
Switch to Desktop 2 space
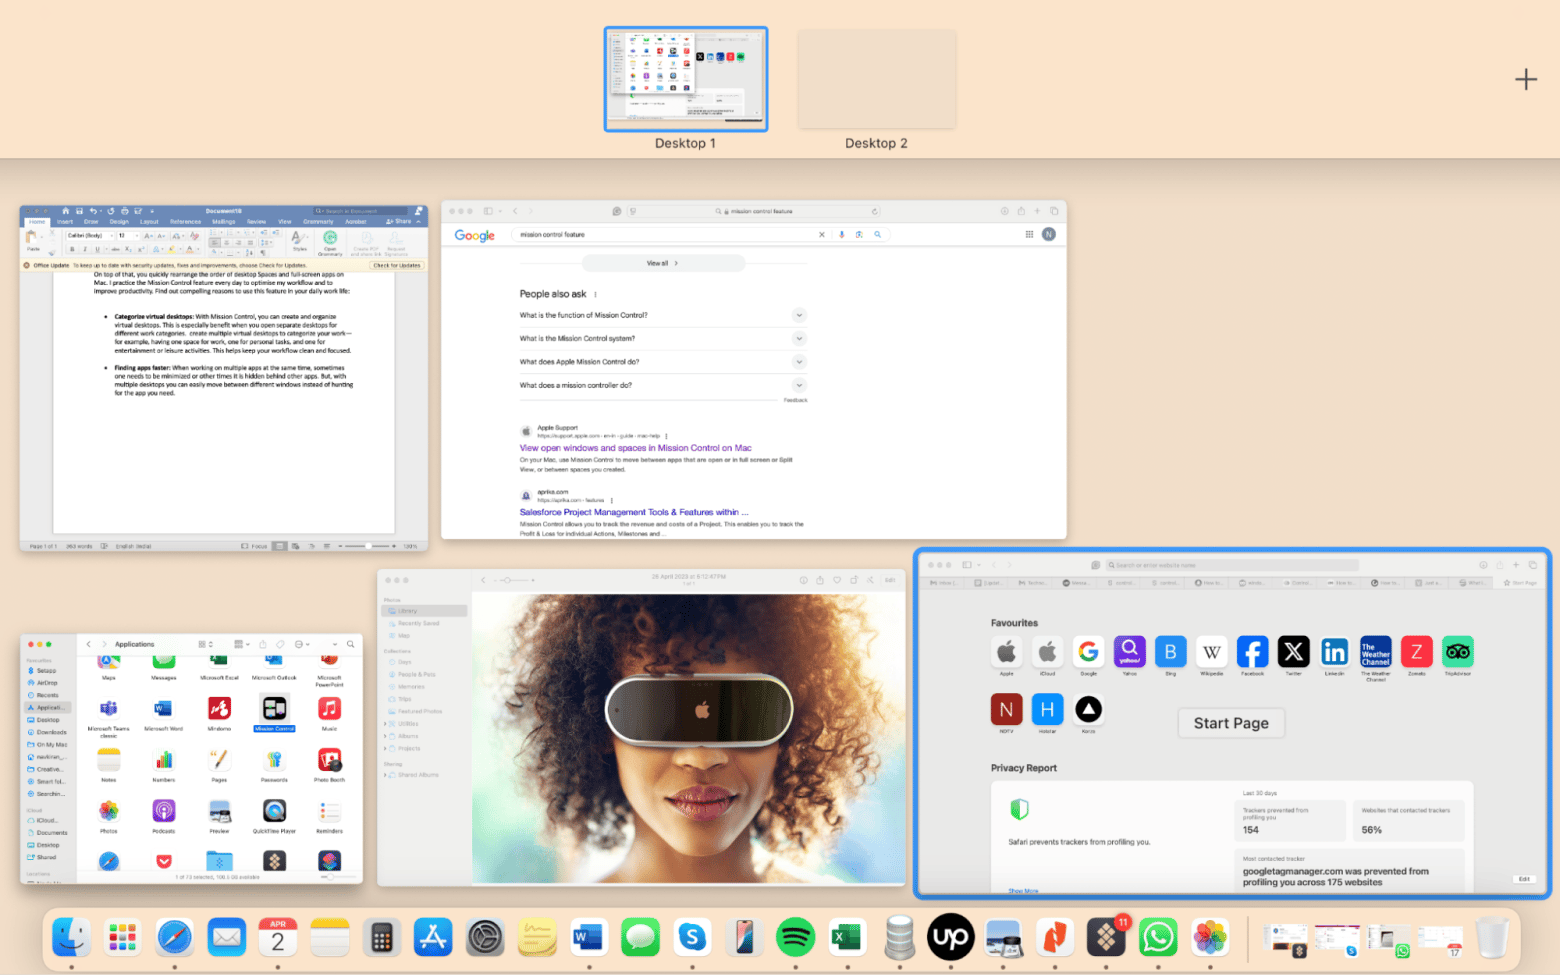click(876, 80)
